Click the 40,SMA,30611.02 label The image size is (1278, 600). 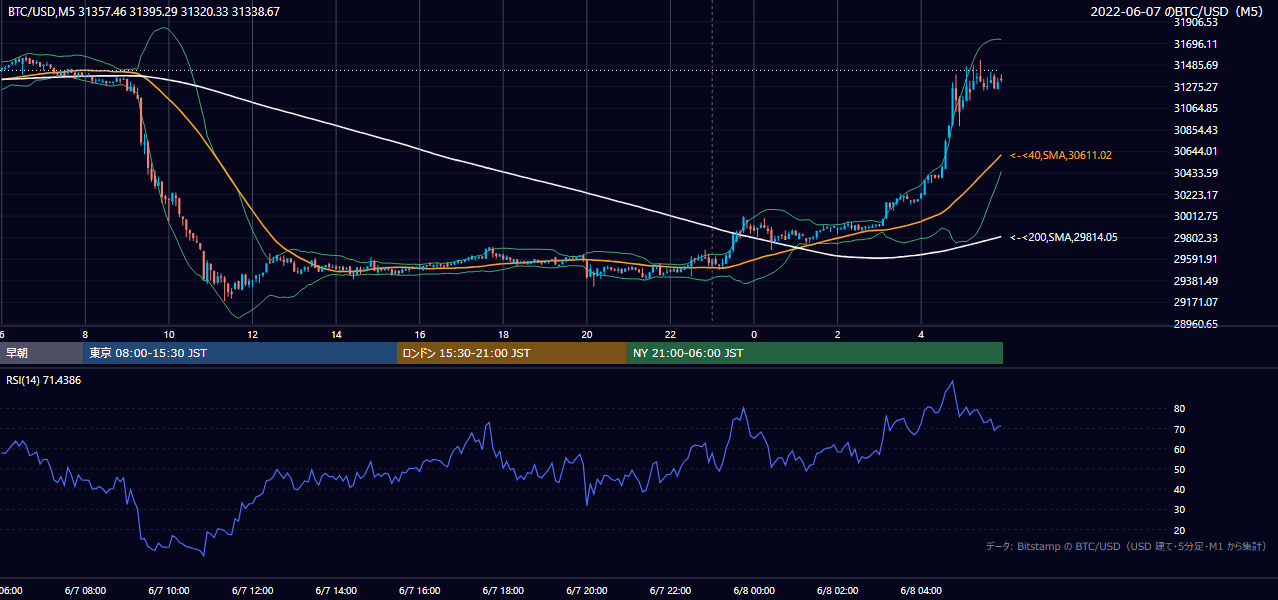coord(1061,155)
